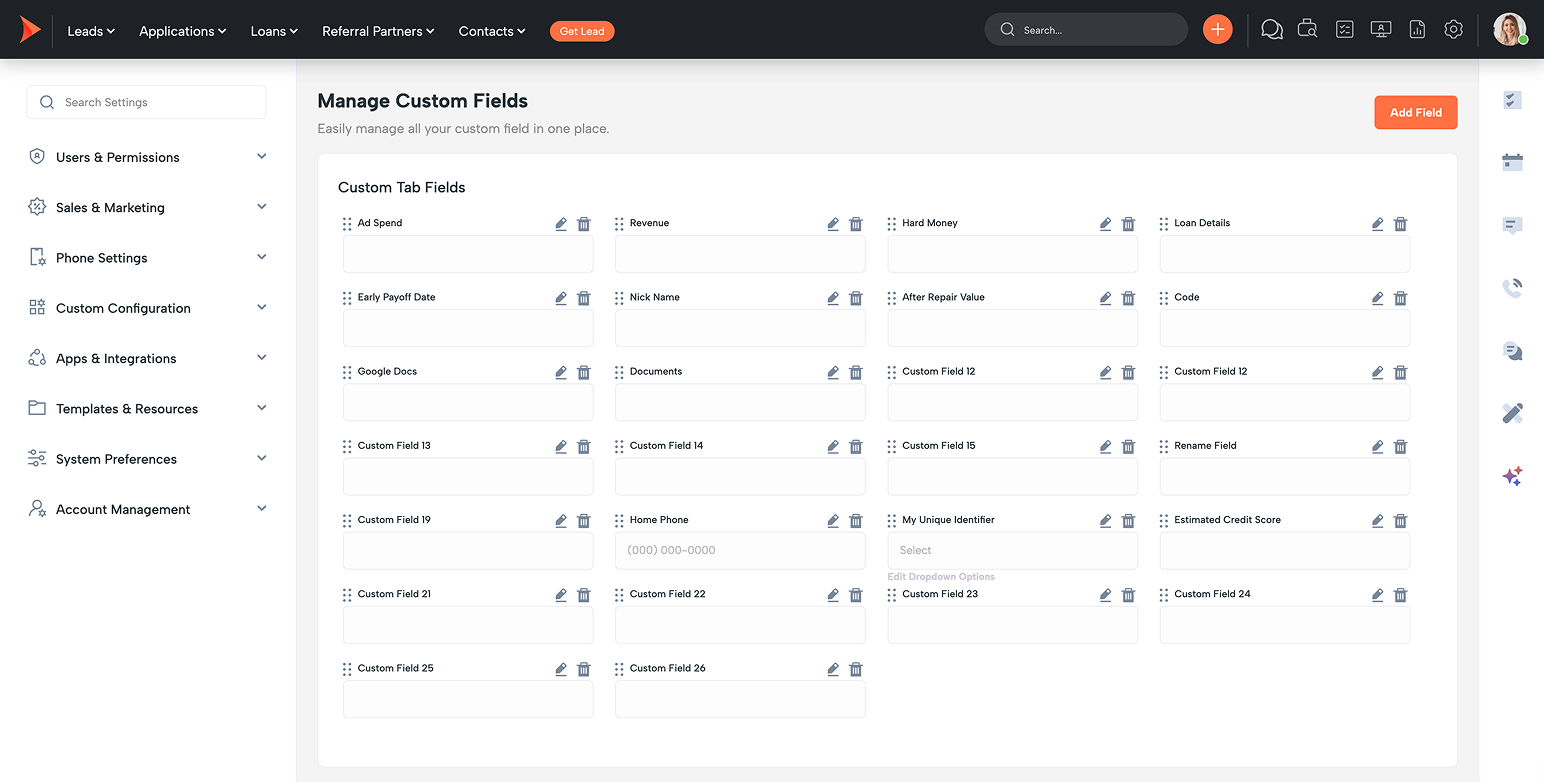The width and height of the screenshot is (1544, 782).
Task: Open the checklist icon in header
Action: click(1345, 30)
